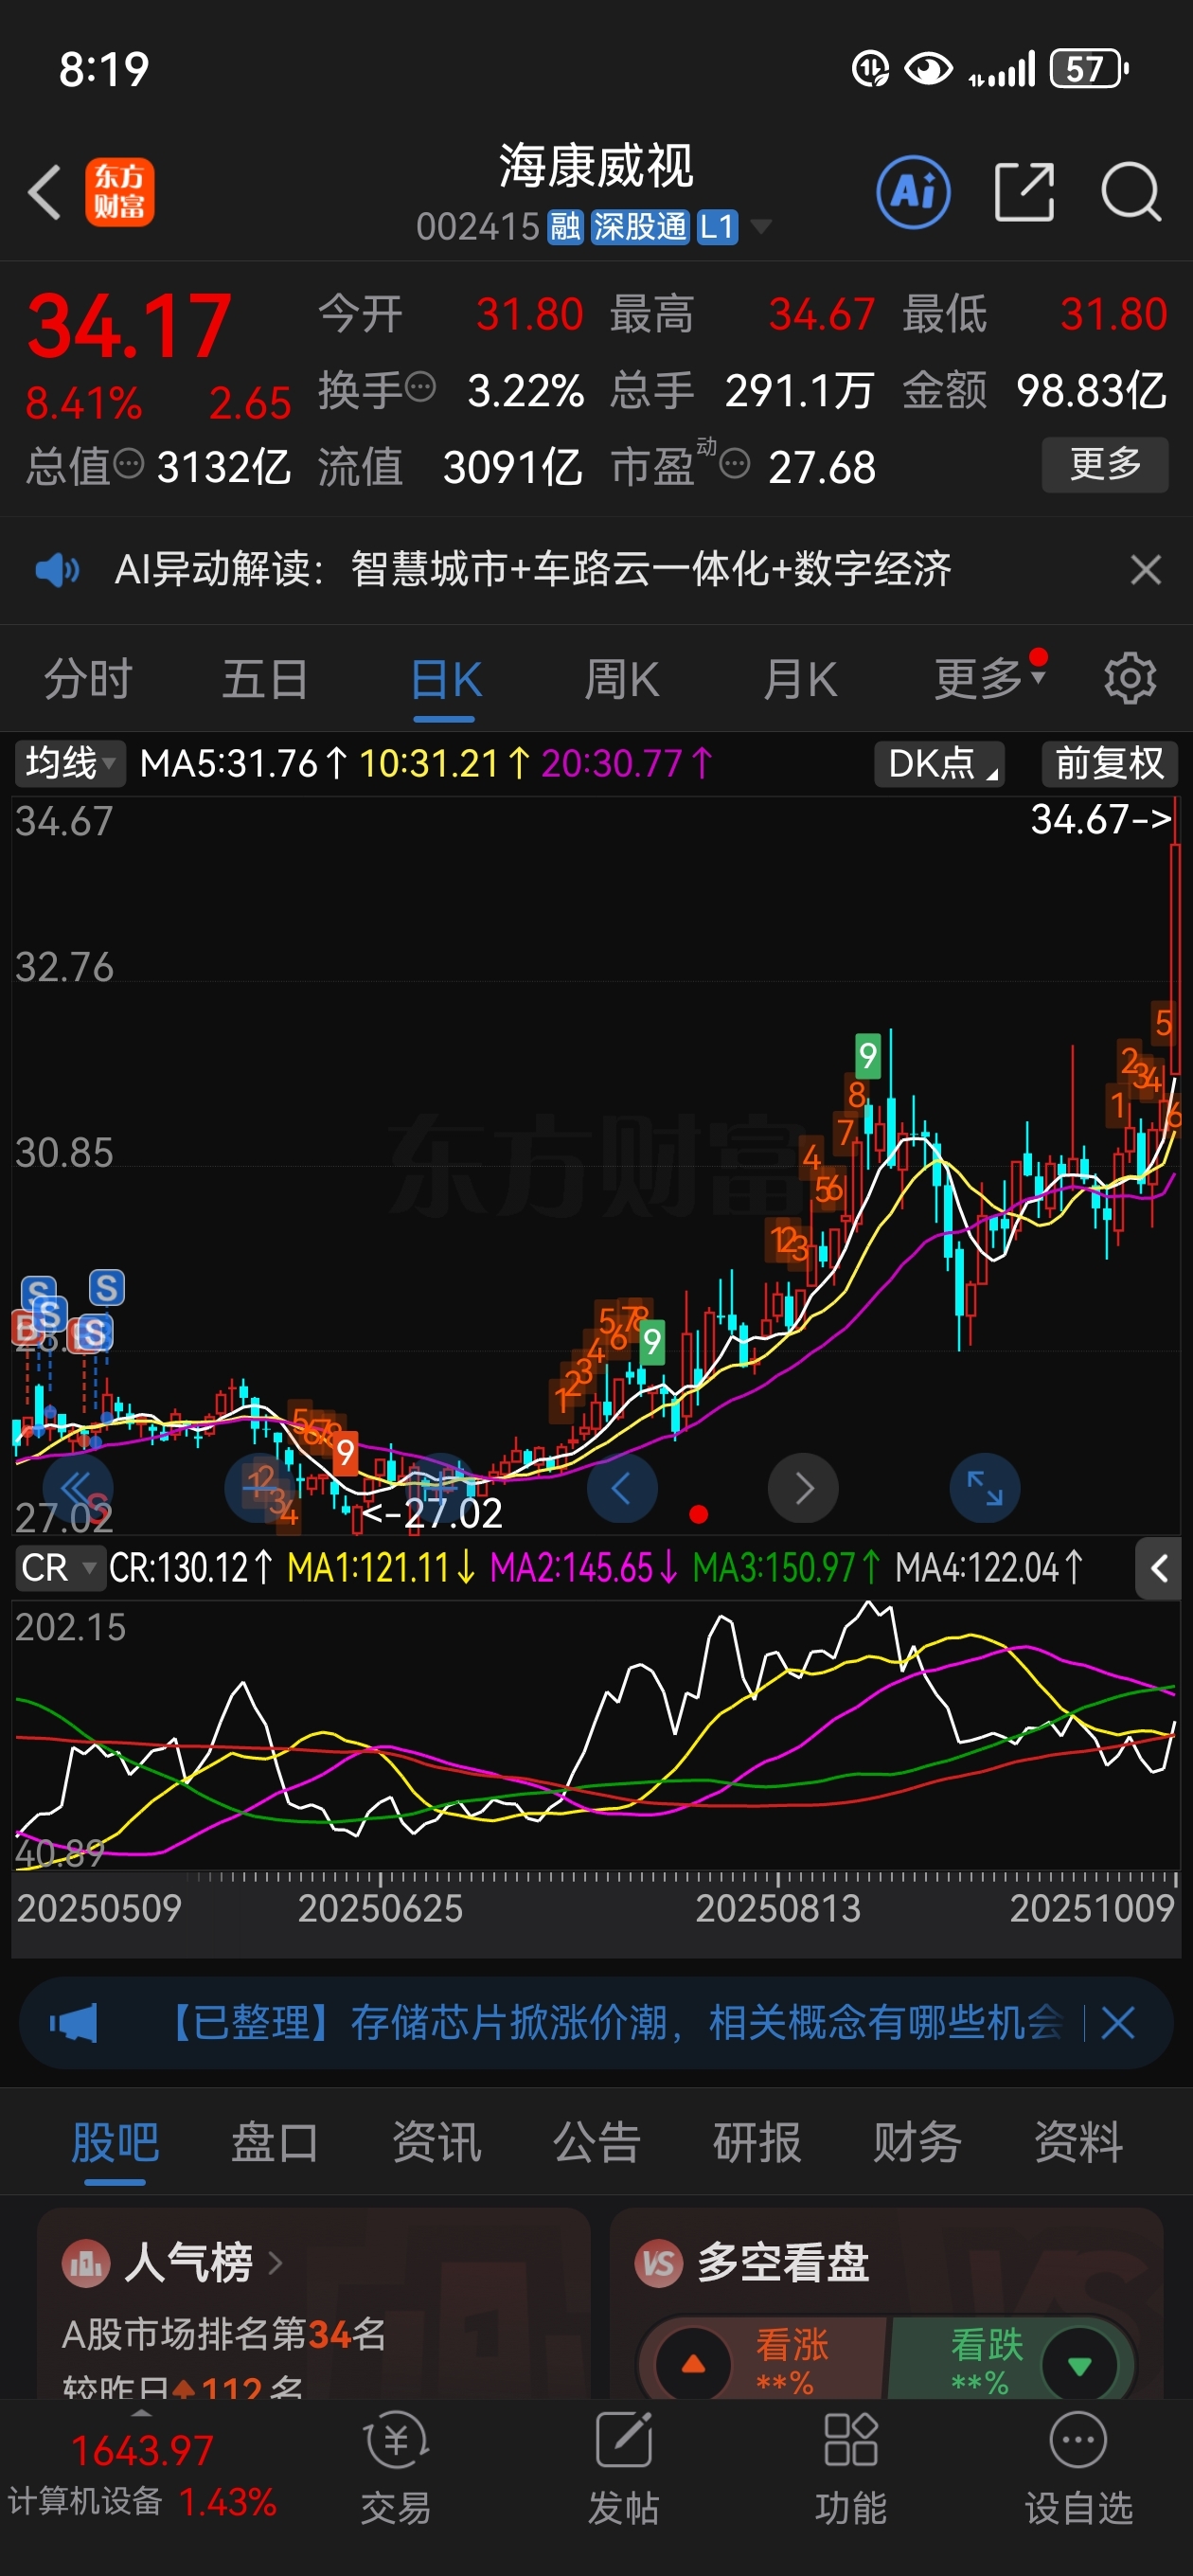Read the 存储芯片掀涨价潮 article

click(x=614, y=2023)
